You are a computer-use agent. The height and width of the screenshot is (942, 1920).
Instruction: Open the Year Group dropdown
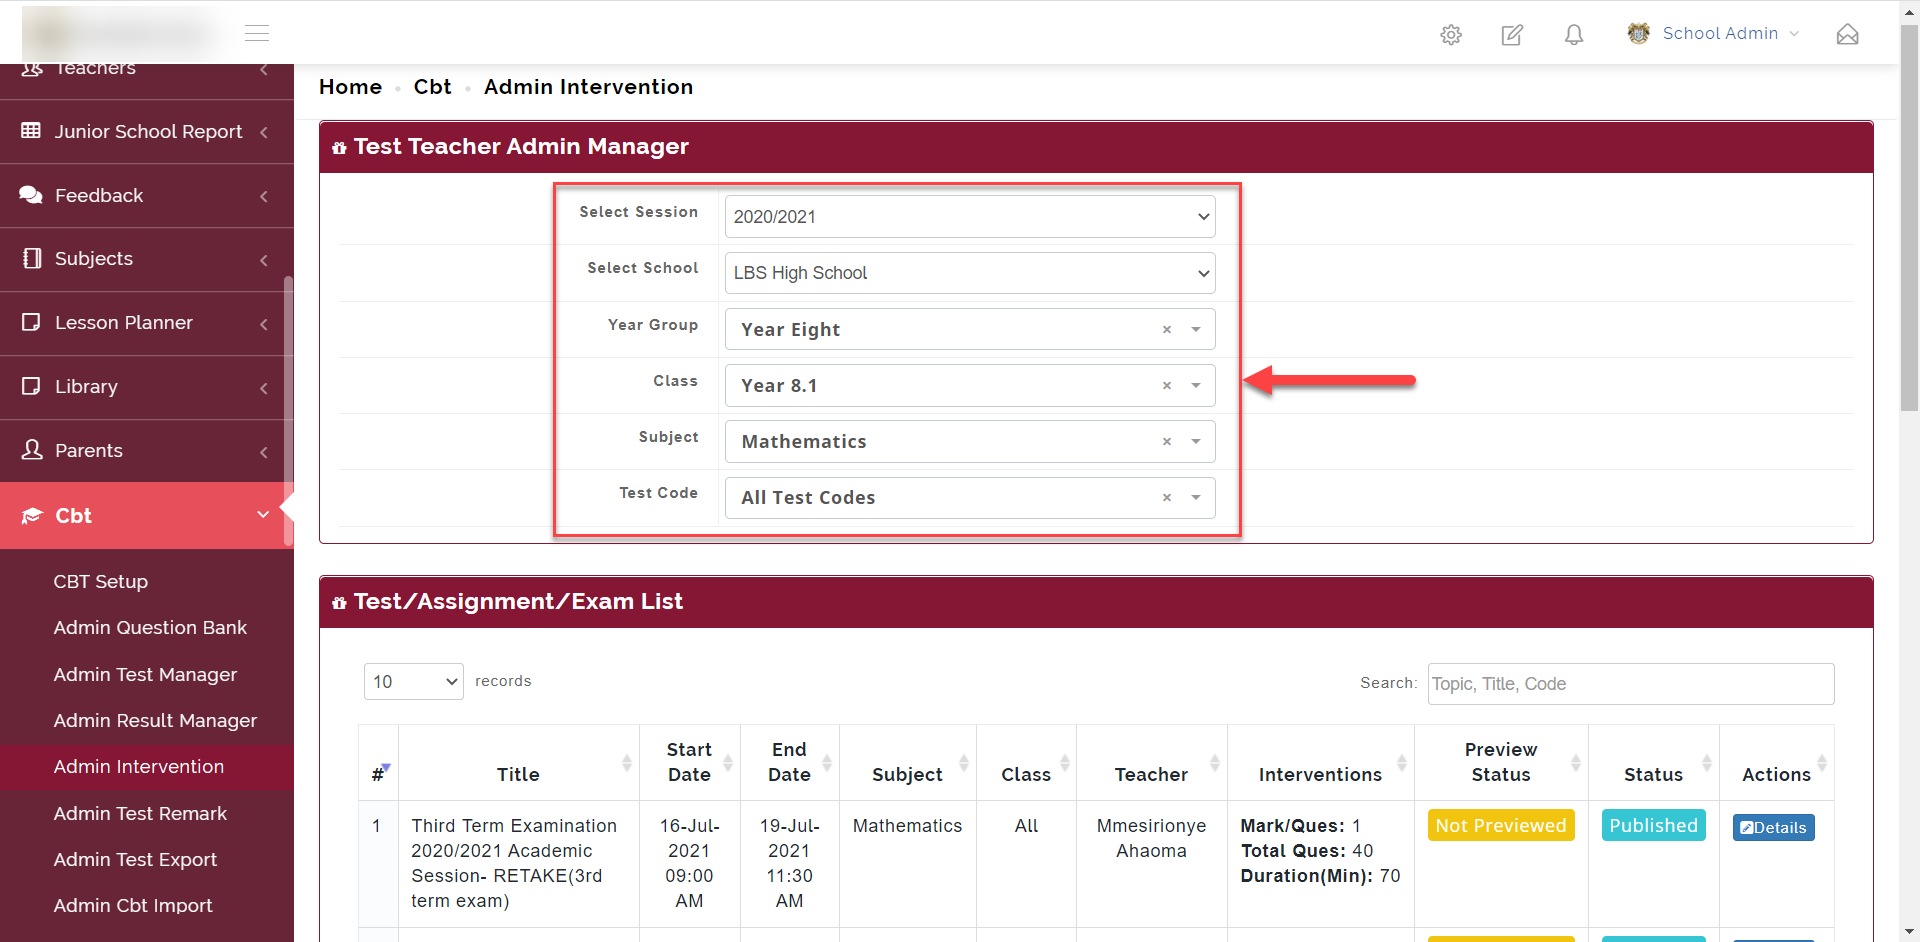tap(970, 329)
